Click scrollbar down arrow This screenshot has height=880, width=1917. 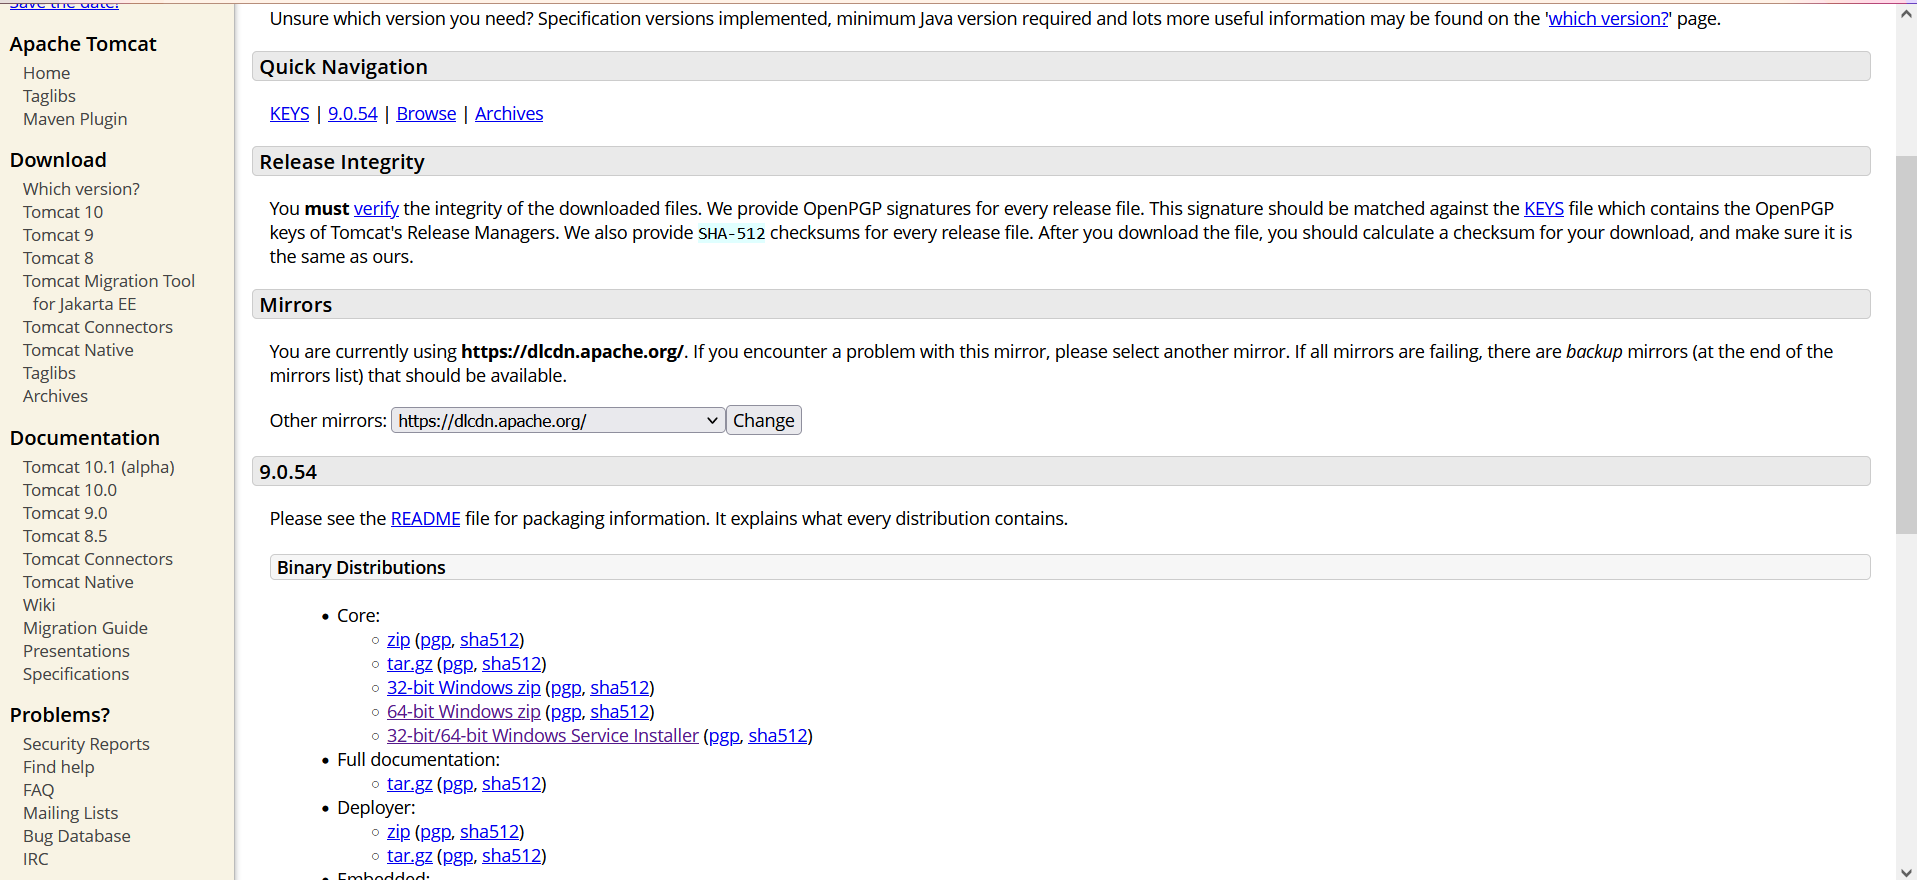(1906, 871)
